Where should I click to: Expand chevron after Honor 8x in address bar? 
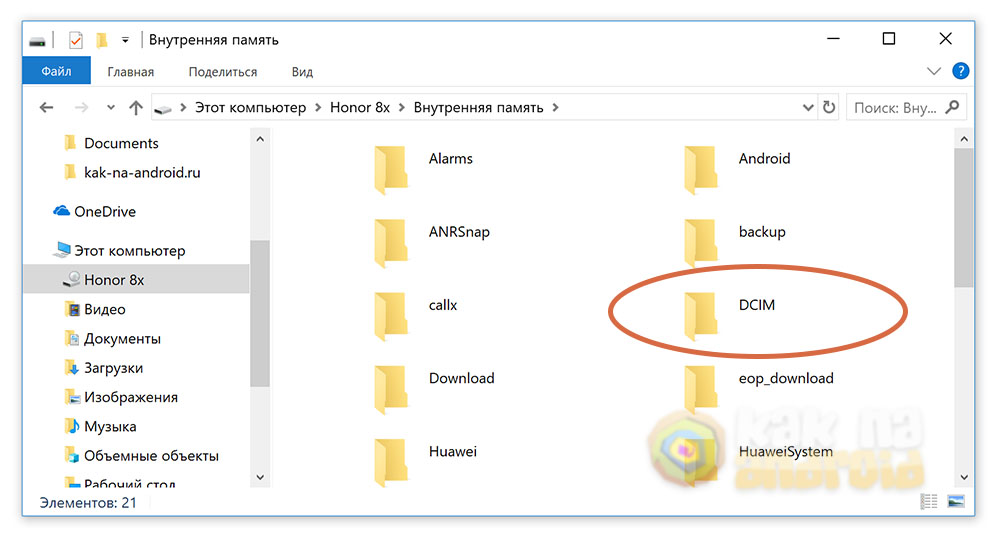click(402, 108)
